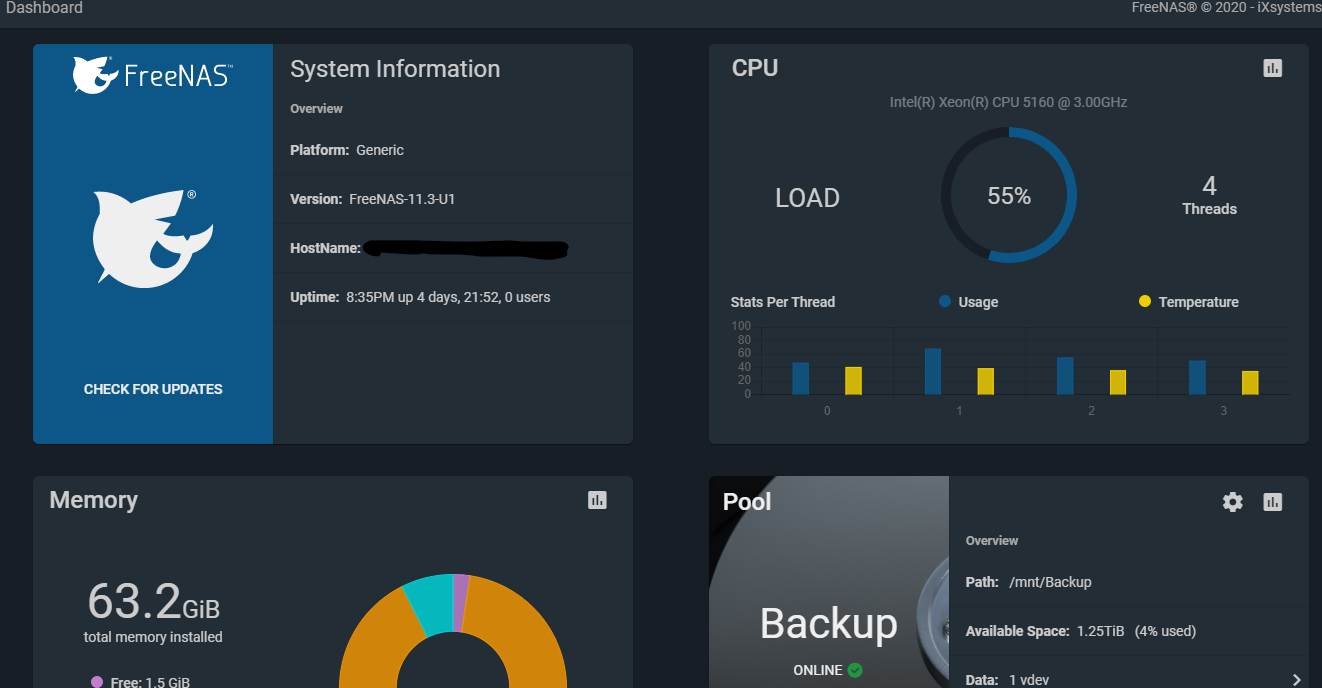Click the green ONLINE status checkmark
The height and width of the screenshot is (688, 1322).
[x=855, y=670]
